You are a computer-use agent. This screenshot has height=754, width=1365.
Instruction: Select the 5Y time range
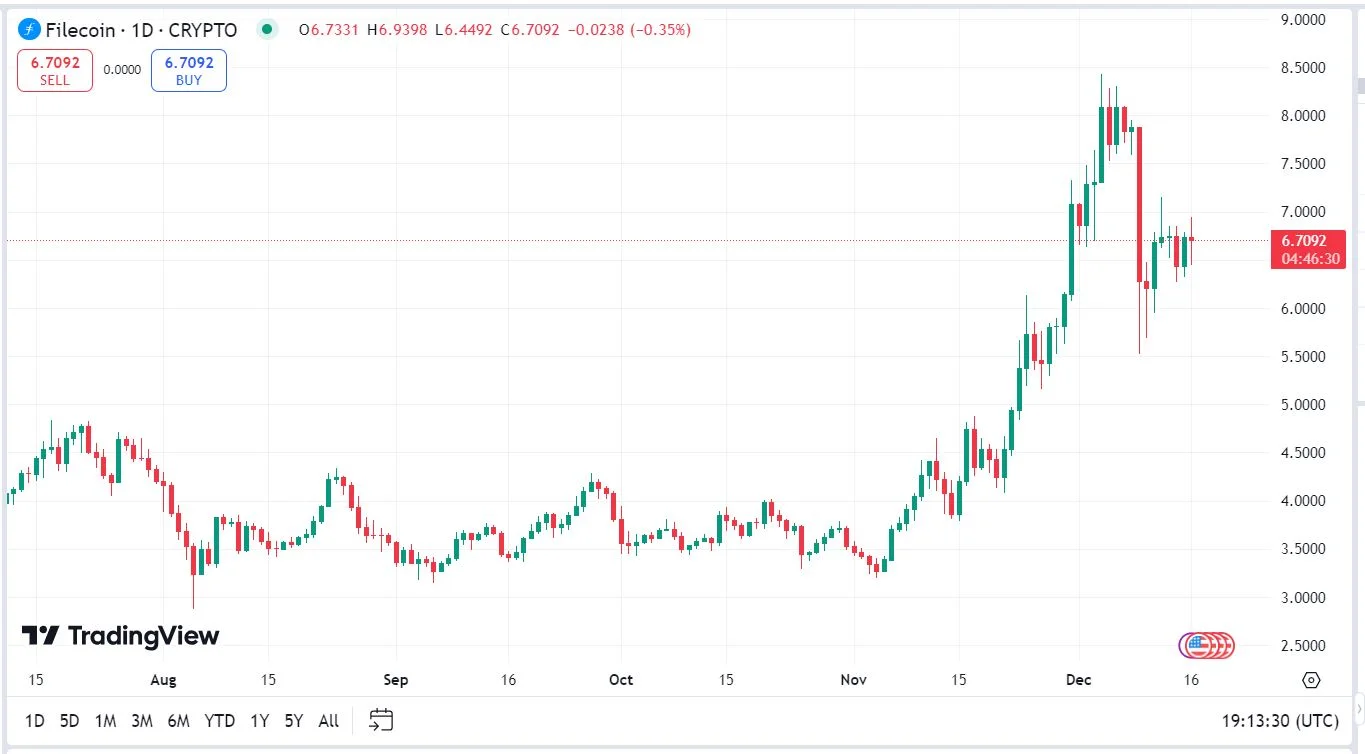pyautogui.click(x=293, y=721)
